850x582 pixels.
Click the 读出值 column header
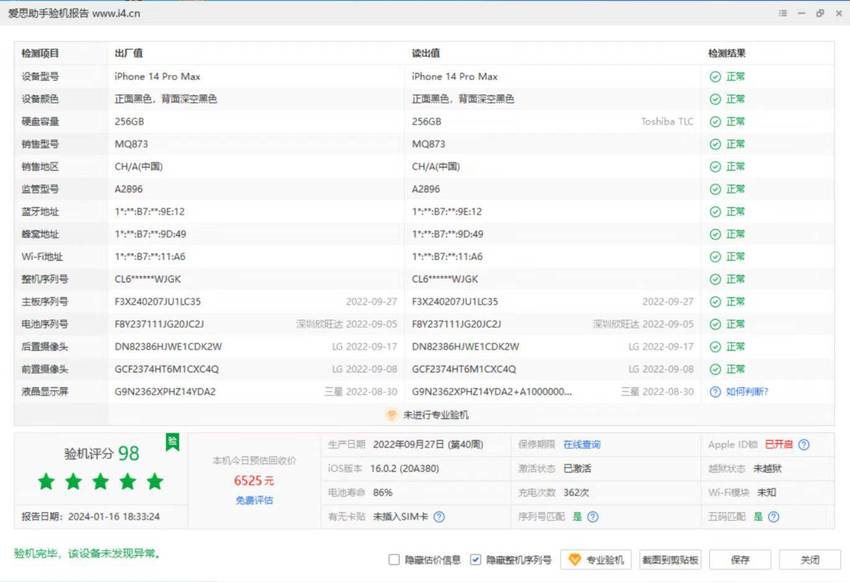click(x=426, y=53)
